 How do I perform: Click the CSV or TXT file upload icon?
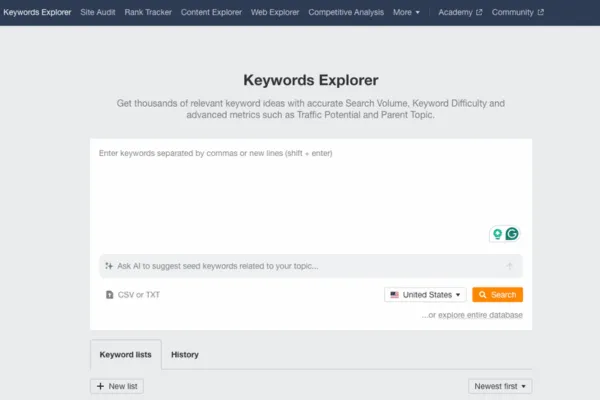(x=109, y=295)
